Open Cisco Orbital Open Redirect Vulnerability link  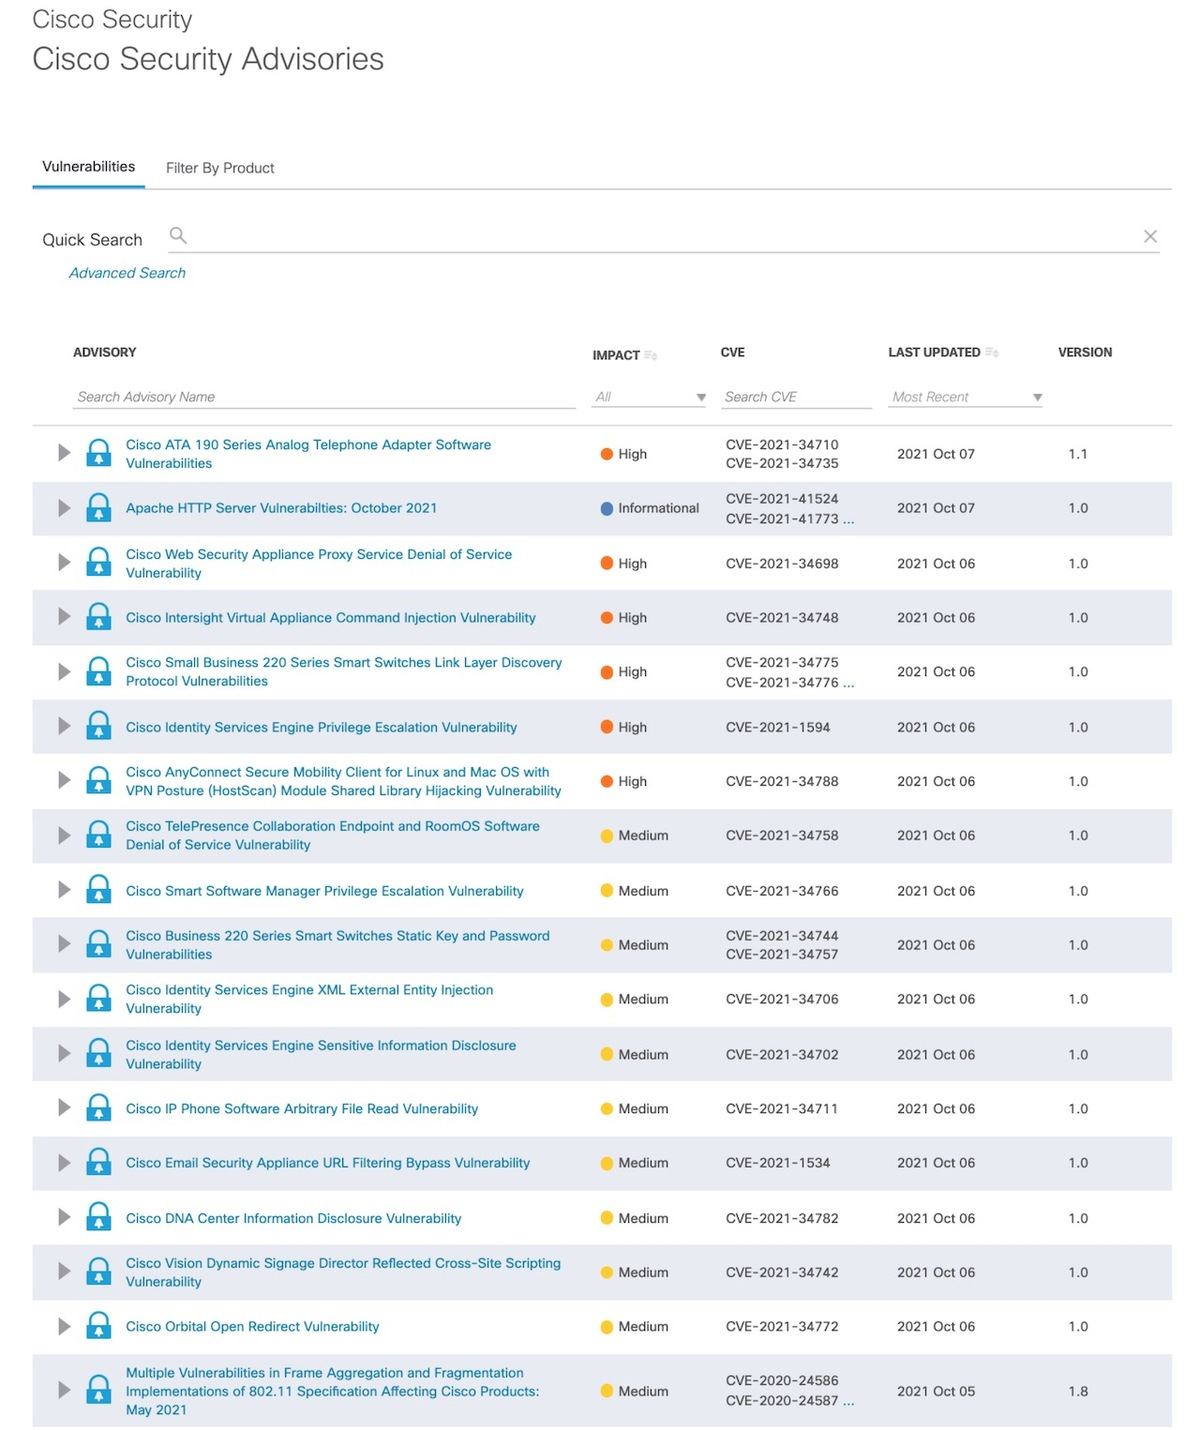[x=253, y=1327]
